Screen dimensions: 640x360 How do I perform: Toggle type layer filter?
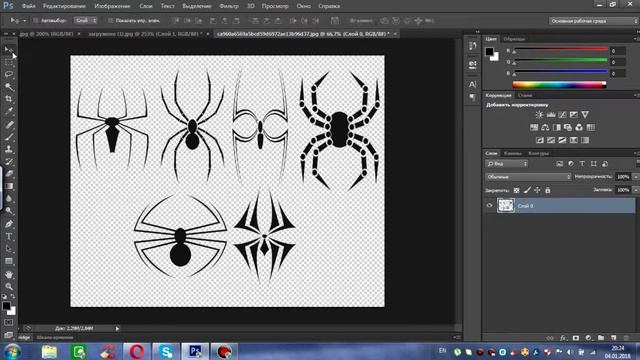(x=582, y=164)
